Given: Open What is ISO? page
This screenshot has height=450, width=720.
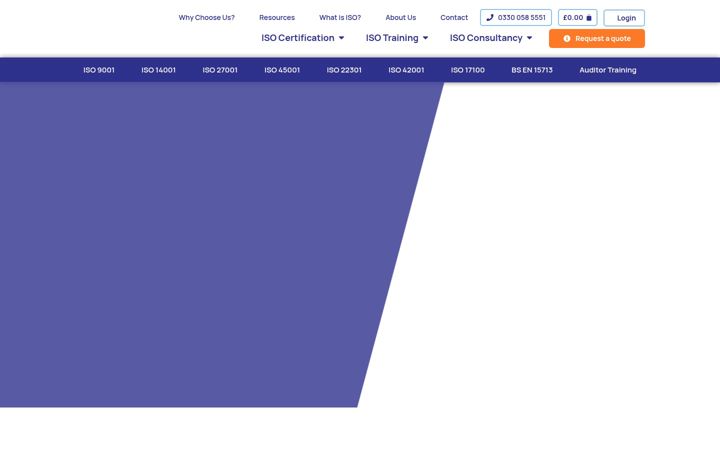Looking at the screenshot, I should coord(340,17).
